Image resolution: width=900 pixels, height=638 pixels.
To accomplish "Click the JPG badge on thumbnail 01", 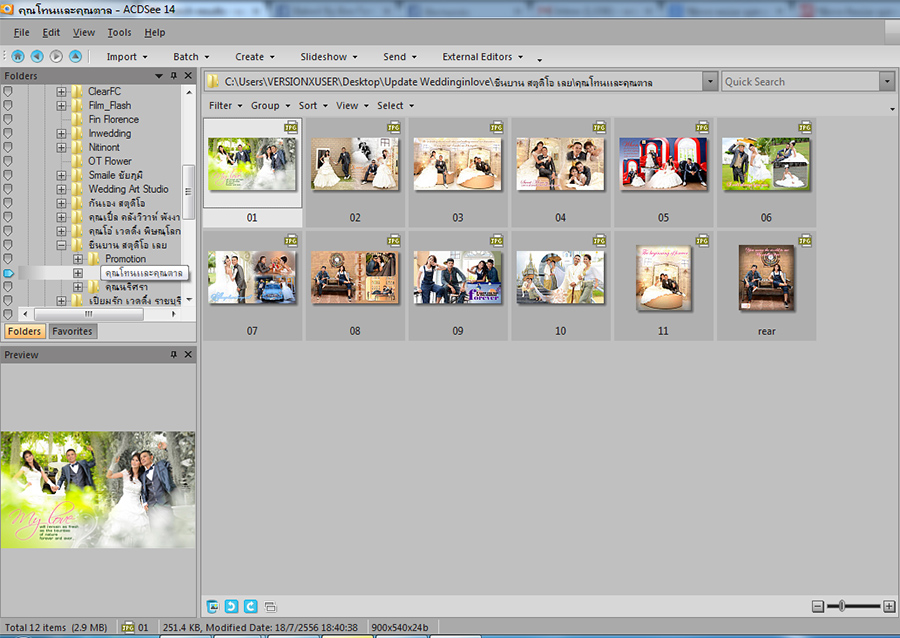I will (x=290, y=127).
